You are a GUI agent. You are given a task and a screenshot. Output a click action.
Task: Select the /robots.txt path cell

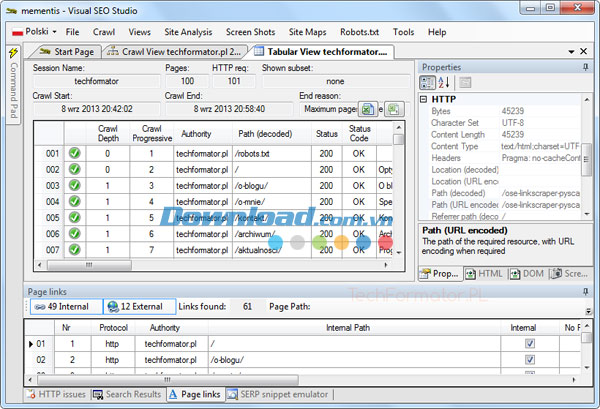click(272, 153)
